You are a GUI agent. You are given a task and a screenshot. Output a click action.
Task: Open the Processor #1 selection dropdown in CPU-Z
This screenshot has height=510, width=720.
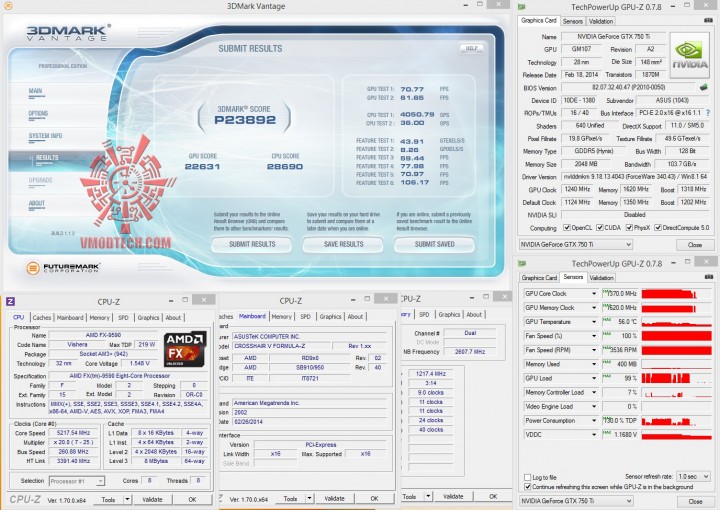(77, 481)
